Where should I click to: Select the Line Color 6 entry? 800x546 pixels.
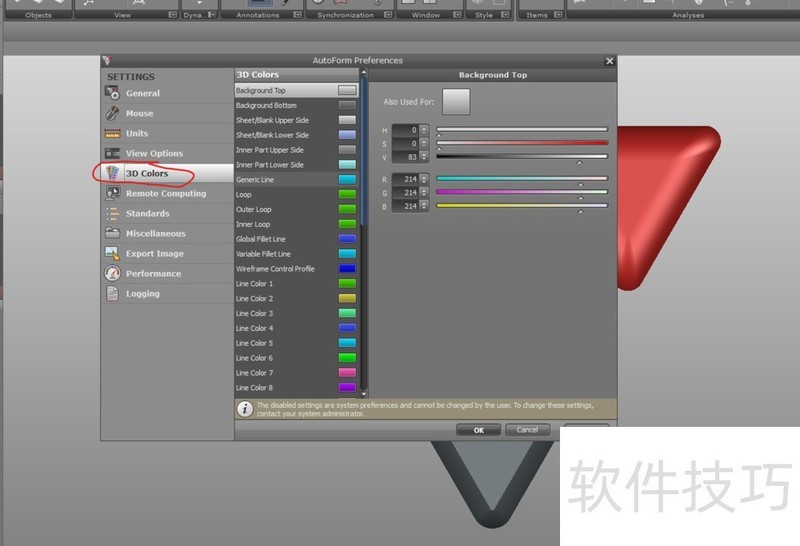[296, 358]
